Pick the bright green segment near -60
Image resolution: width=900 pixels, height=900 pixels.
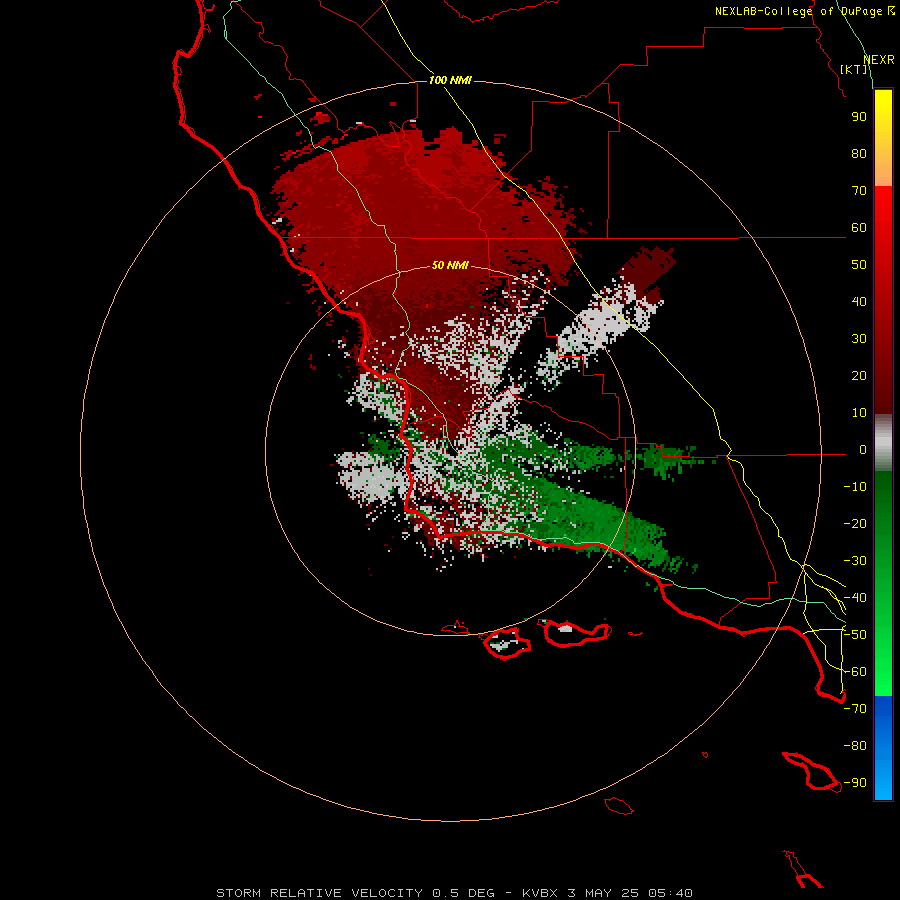(883, 674)
